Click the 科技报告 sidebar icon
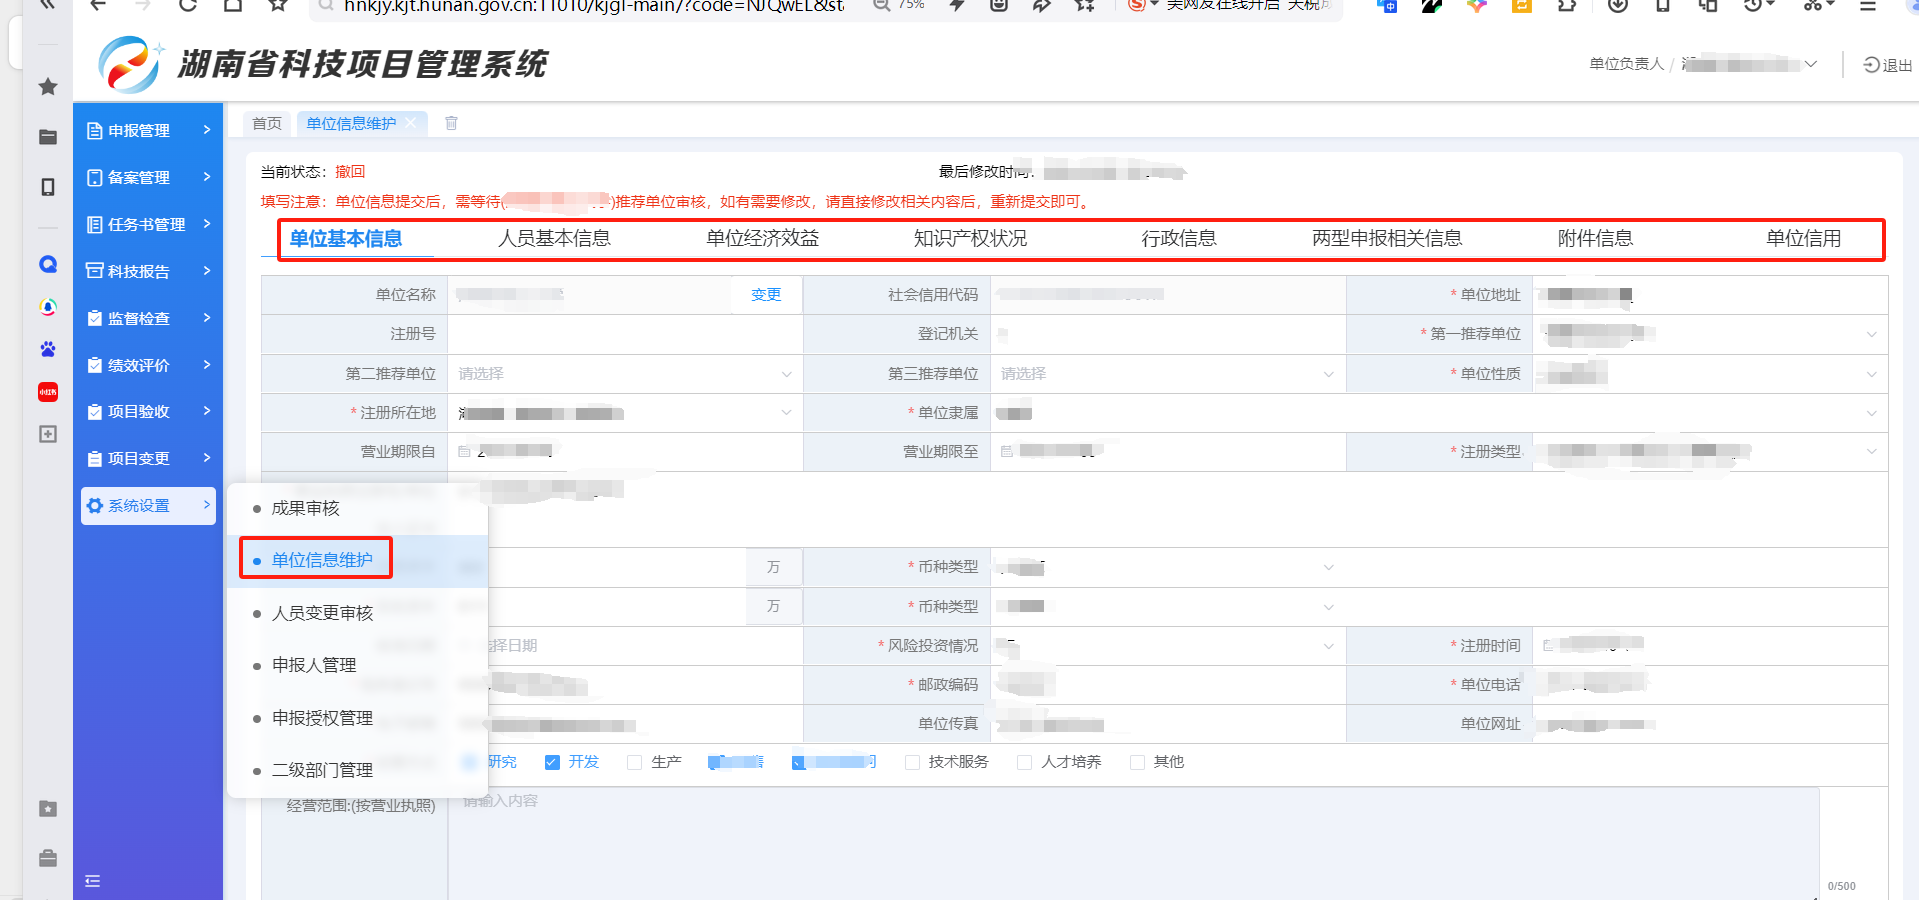1919x900 pixels. [x=95, y=271]
